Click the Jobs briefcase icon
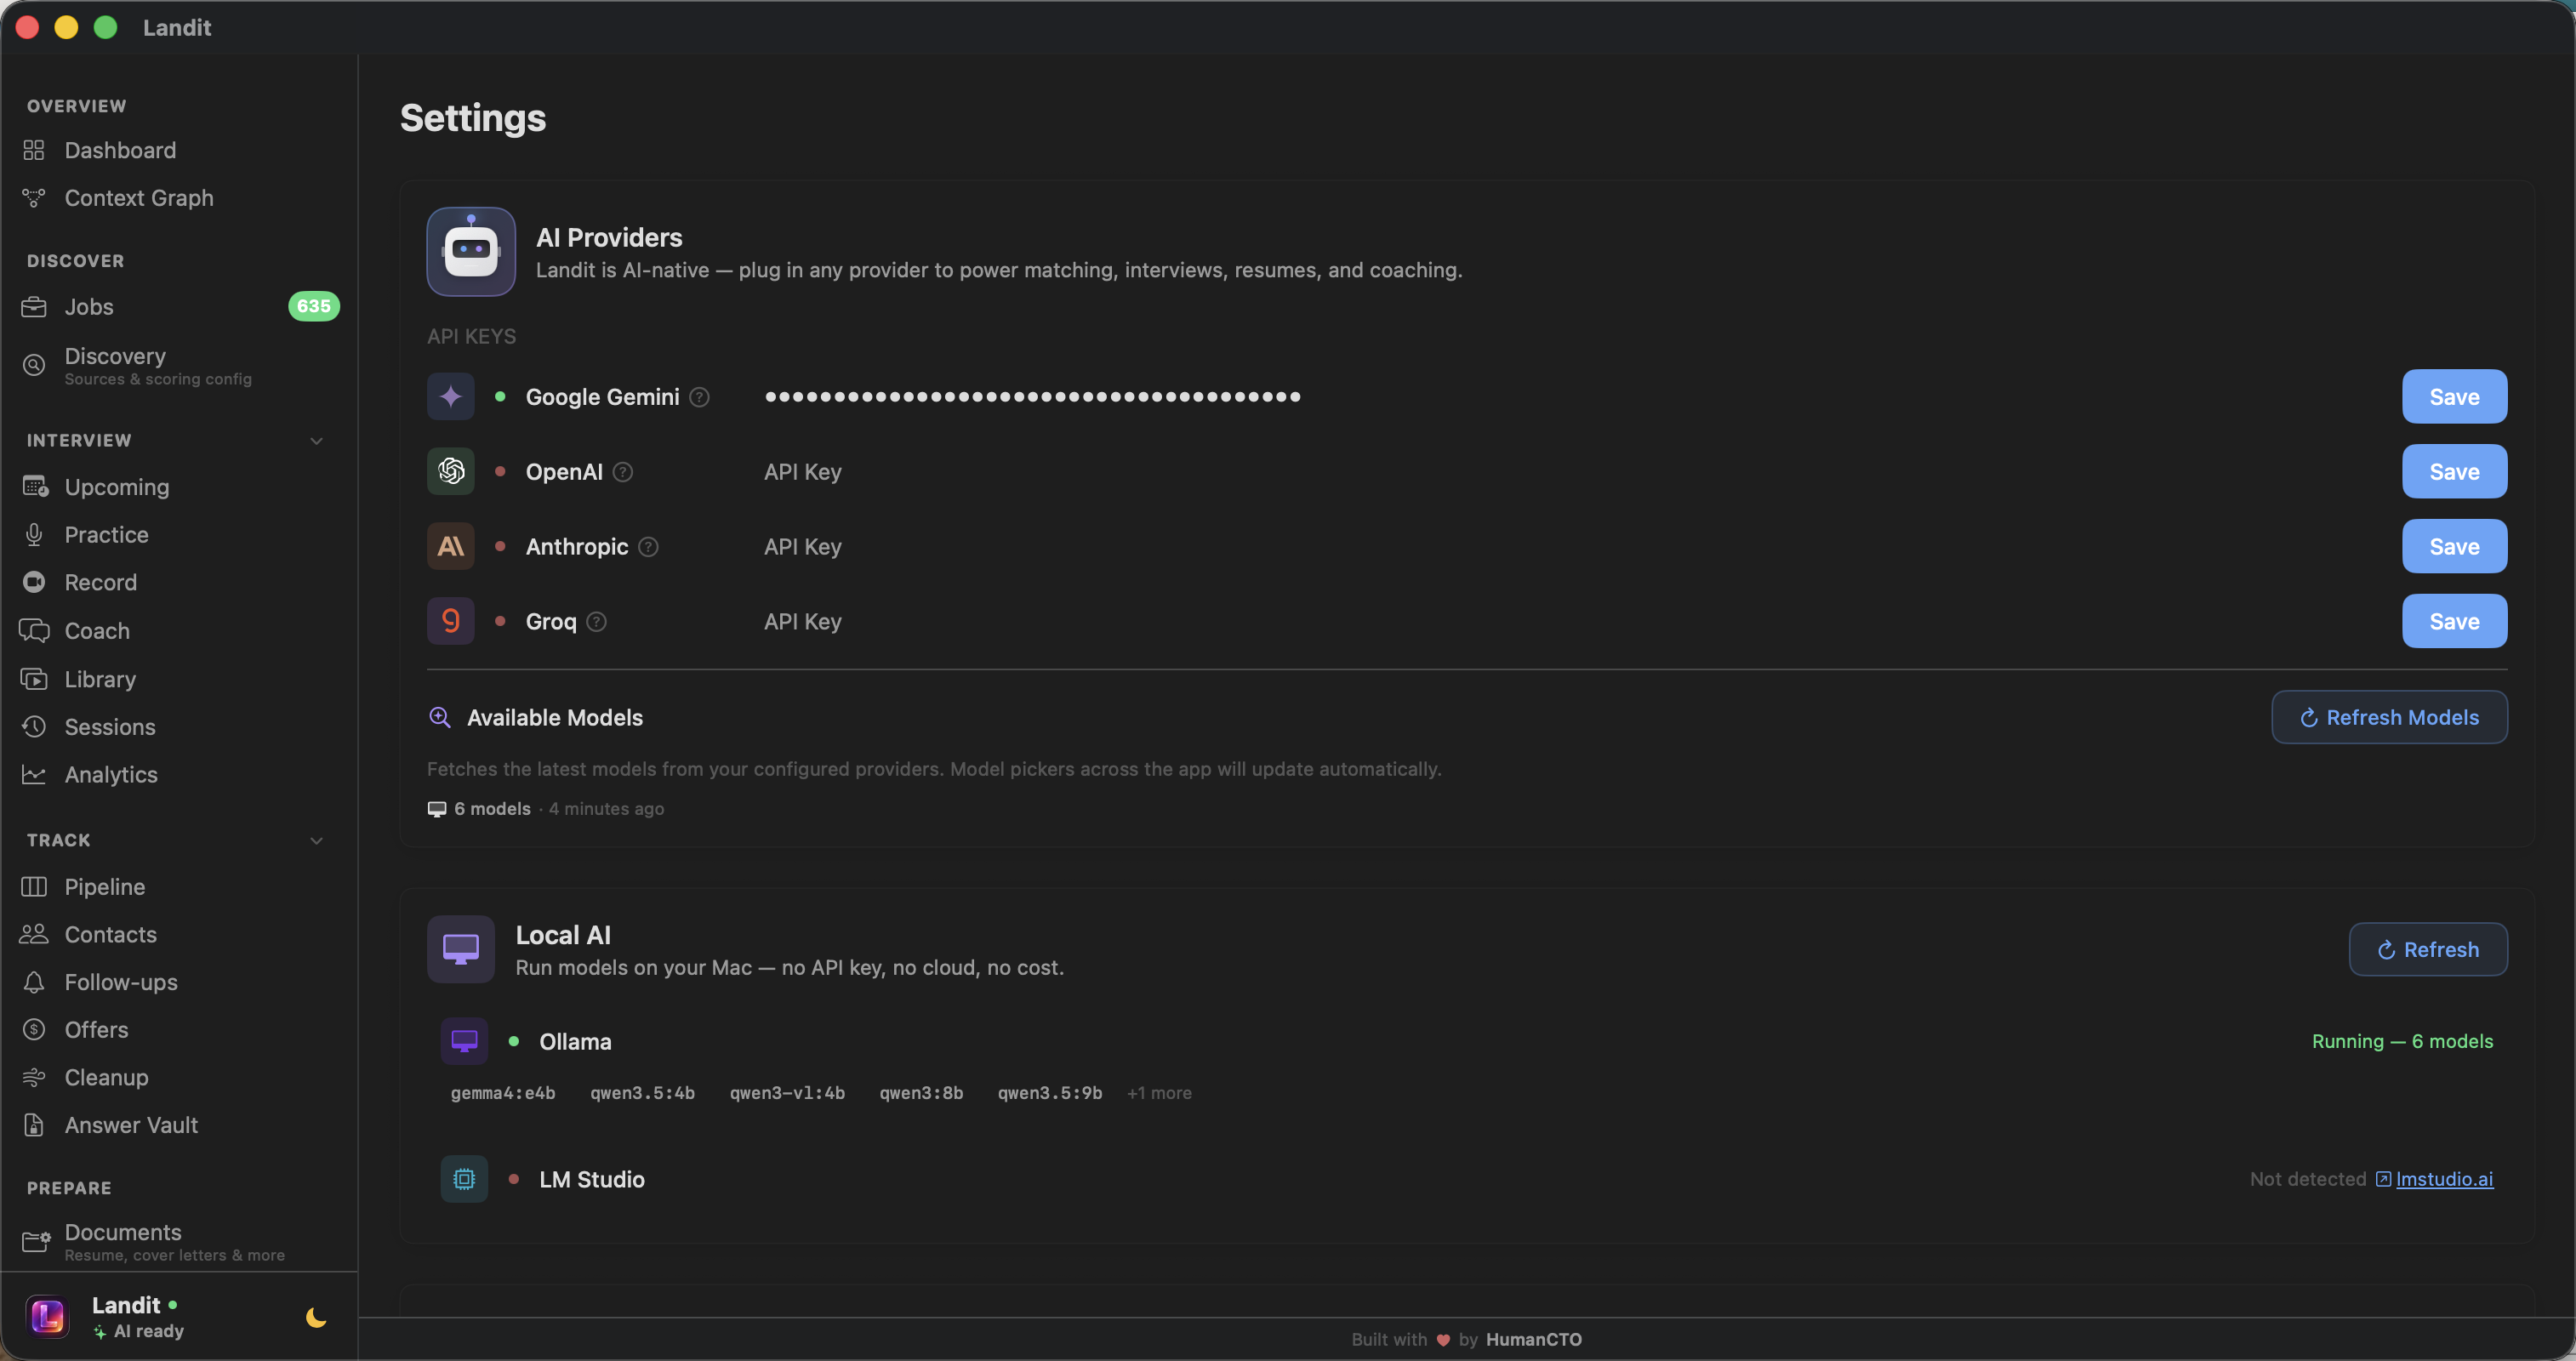The image size is (2576, 1361). tap(34, 307)
